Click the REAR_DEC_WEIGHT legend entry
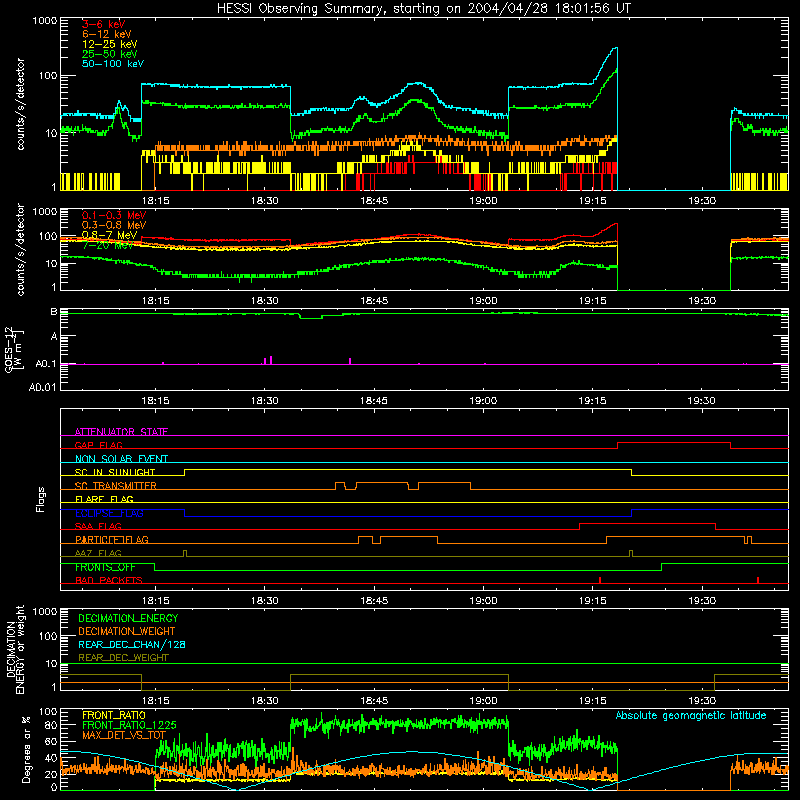This screenshot has width=800, height=800. [123, 658]
